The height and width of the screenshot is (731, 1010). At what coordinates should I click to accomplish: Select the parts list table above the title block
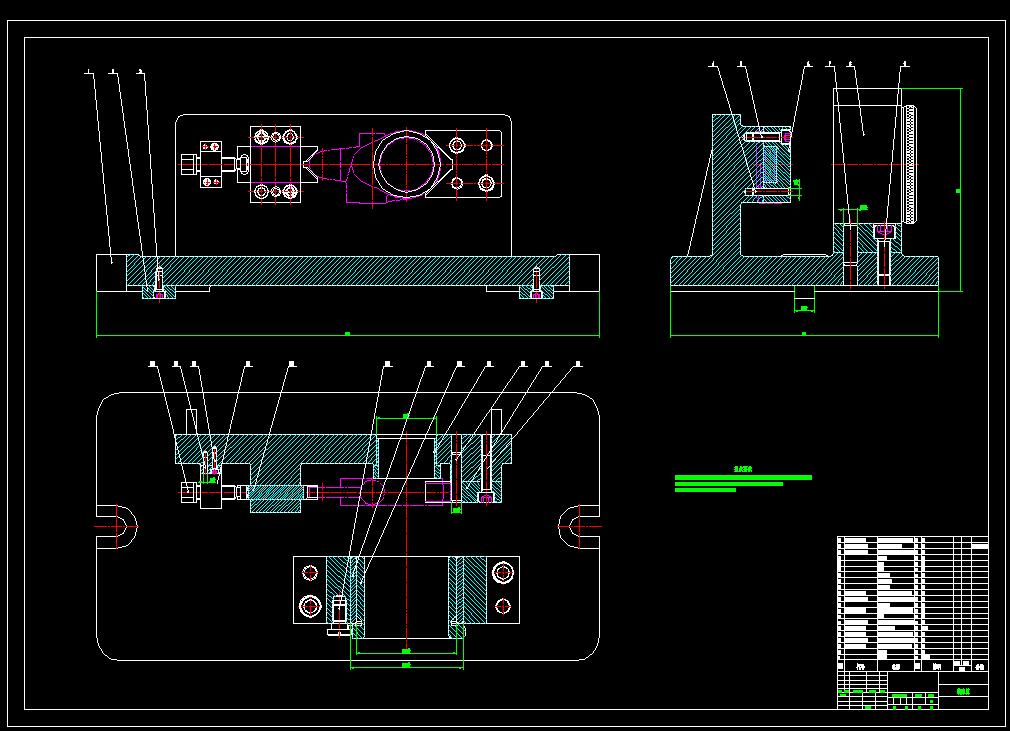click(x=913, y=603)
